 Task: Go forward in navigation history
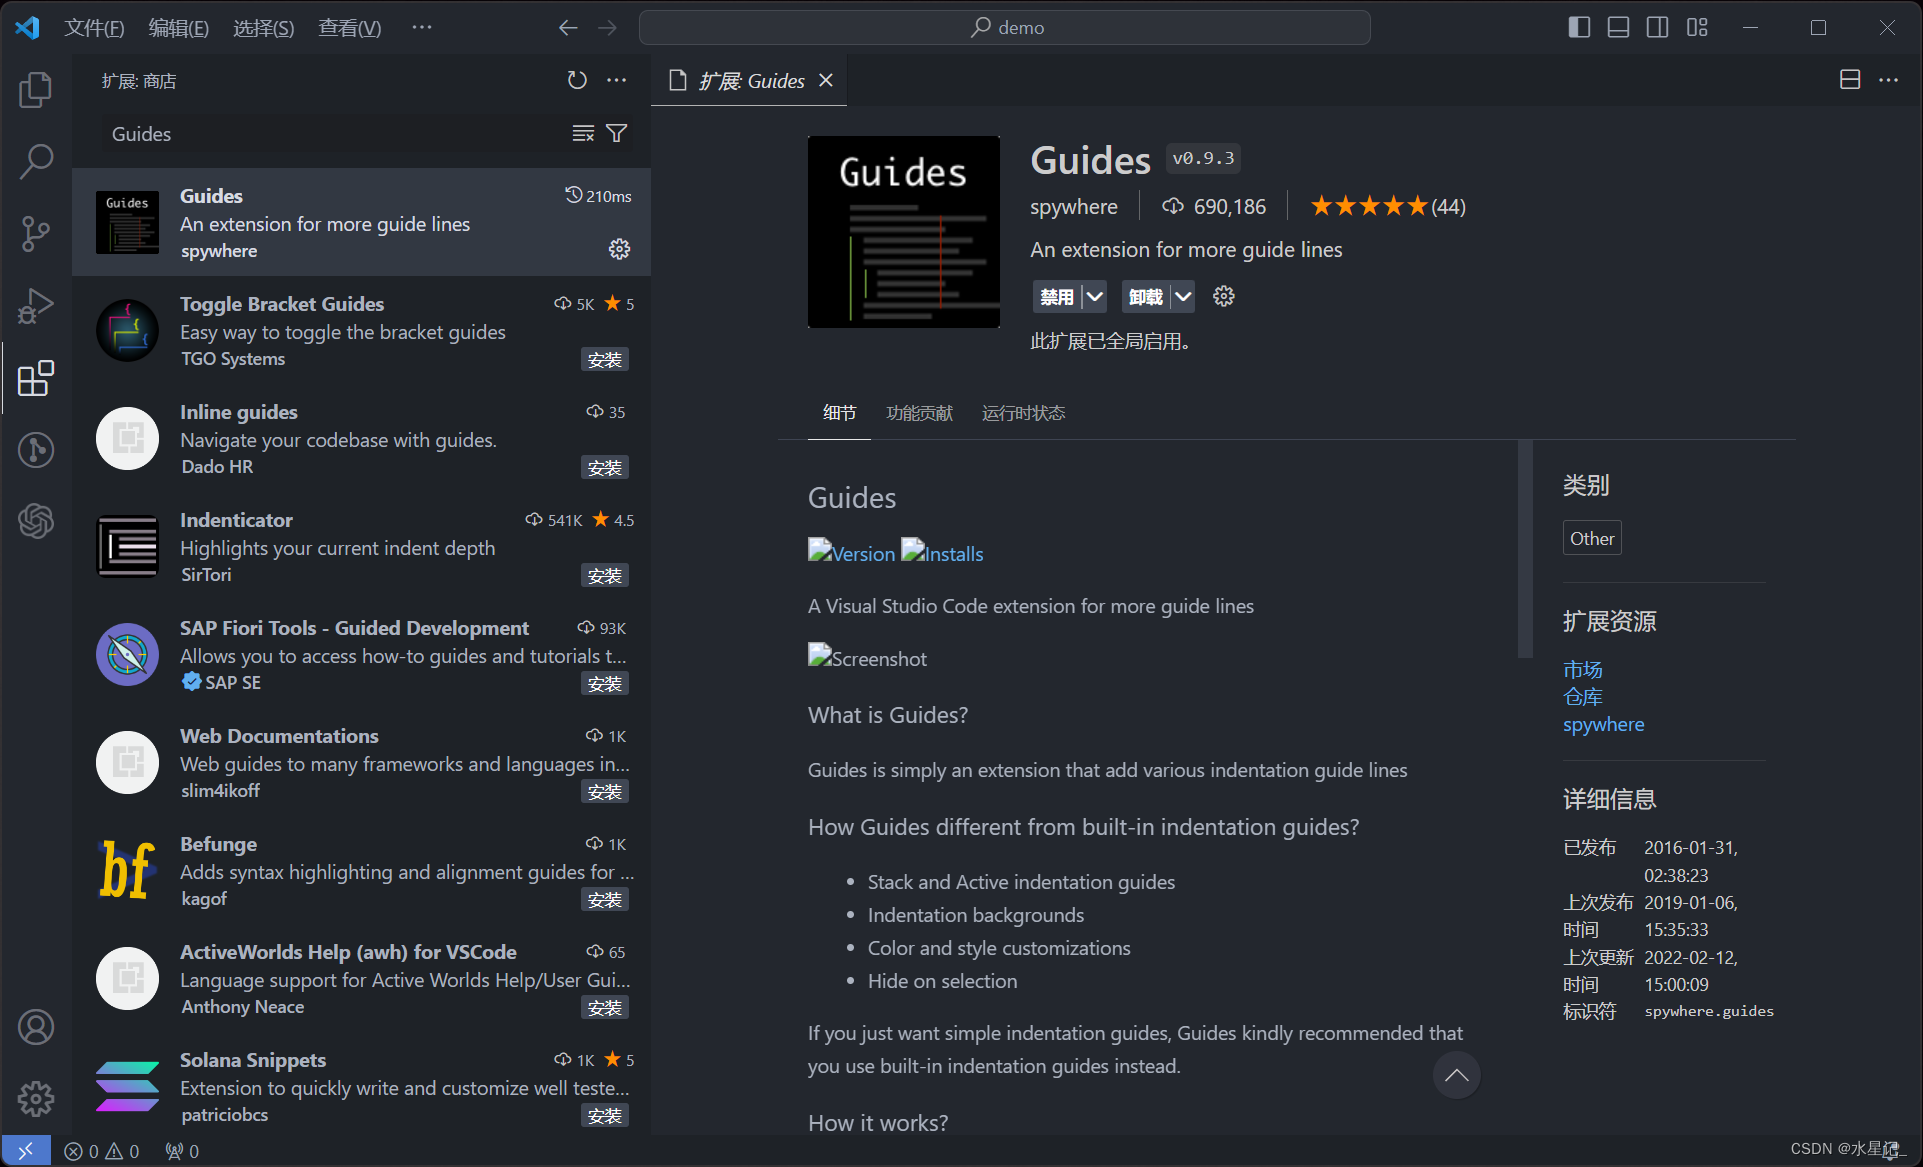pos(608,28)
